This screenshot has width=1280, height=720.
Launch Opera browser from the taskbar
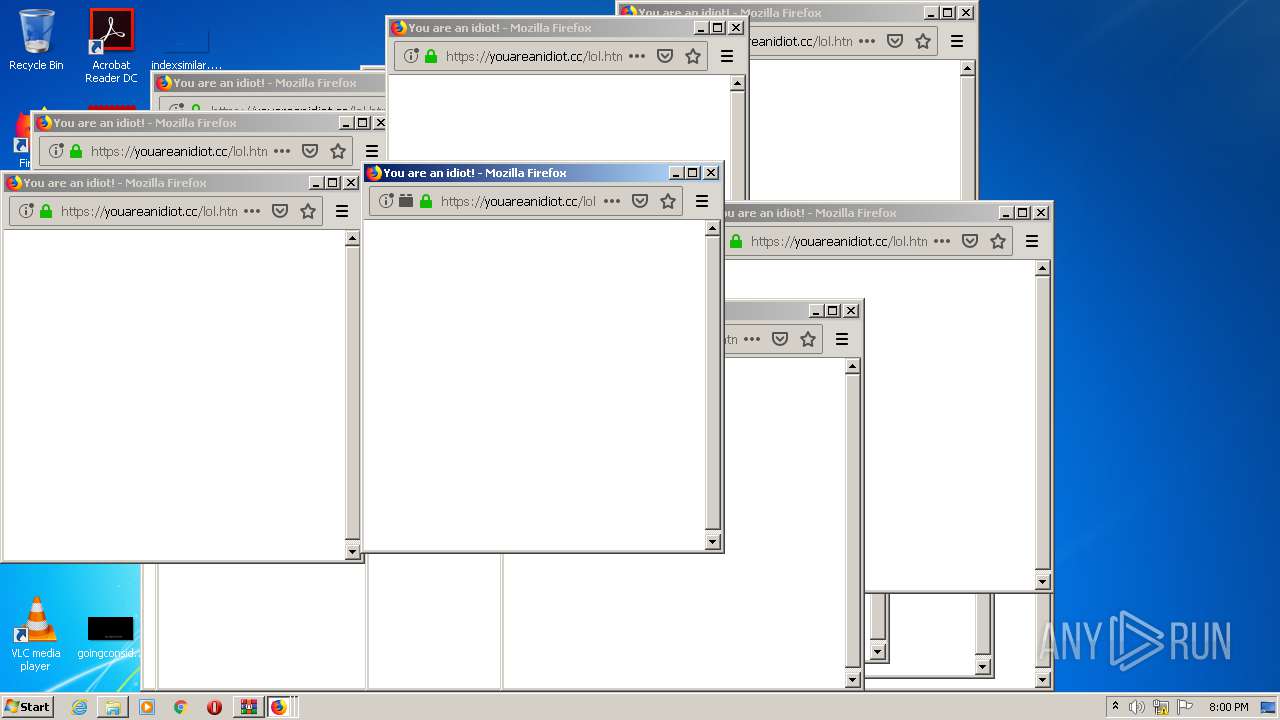tap(214, 707)
